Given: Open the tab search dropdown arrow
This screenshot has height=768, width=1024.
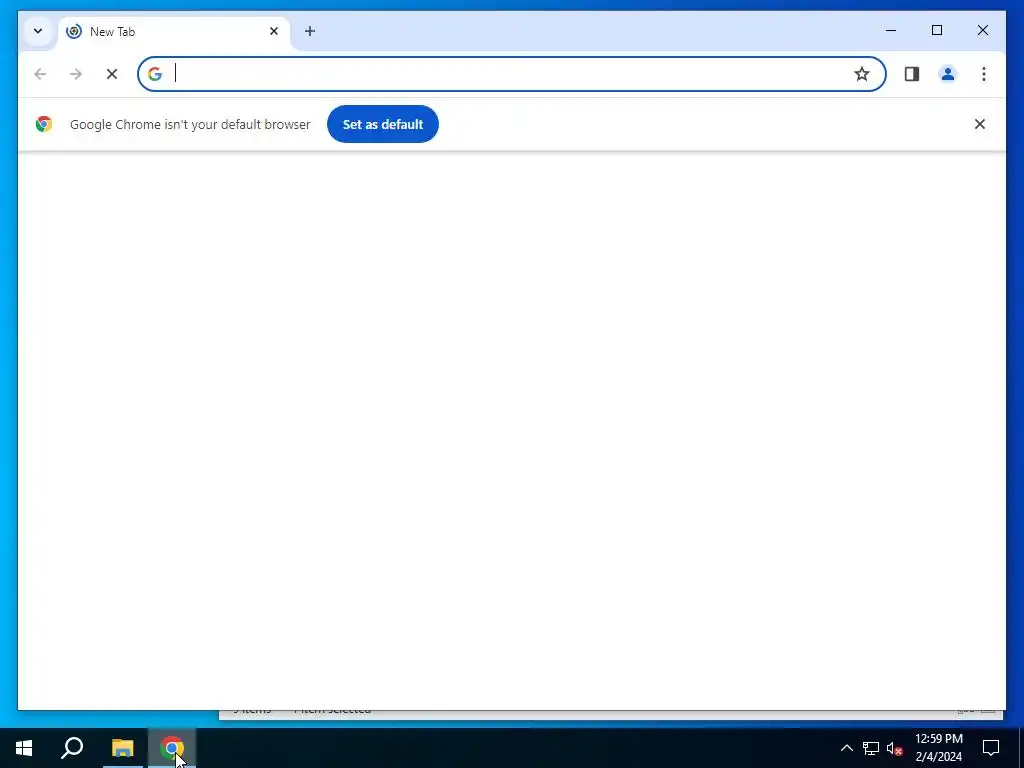Looking at the screenshot, I should (x=38, y=31).
